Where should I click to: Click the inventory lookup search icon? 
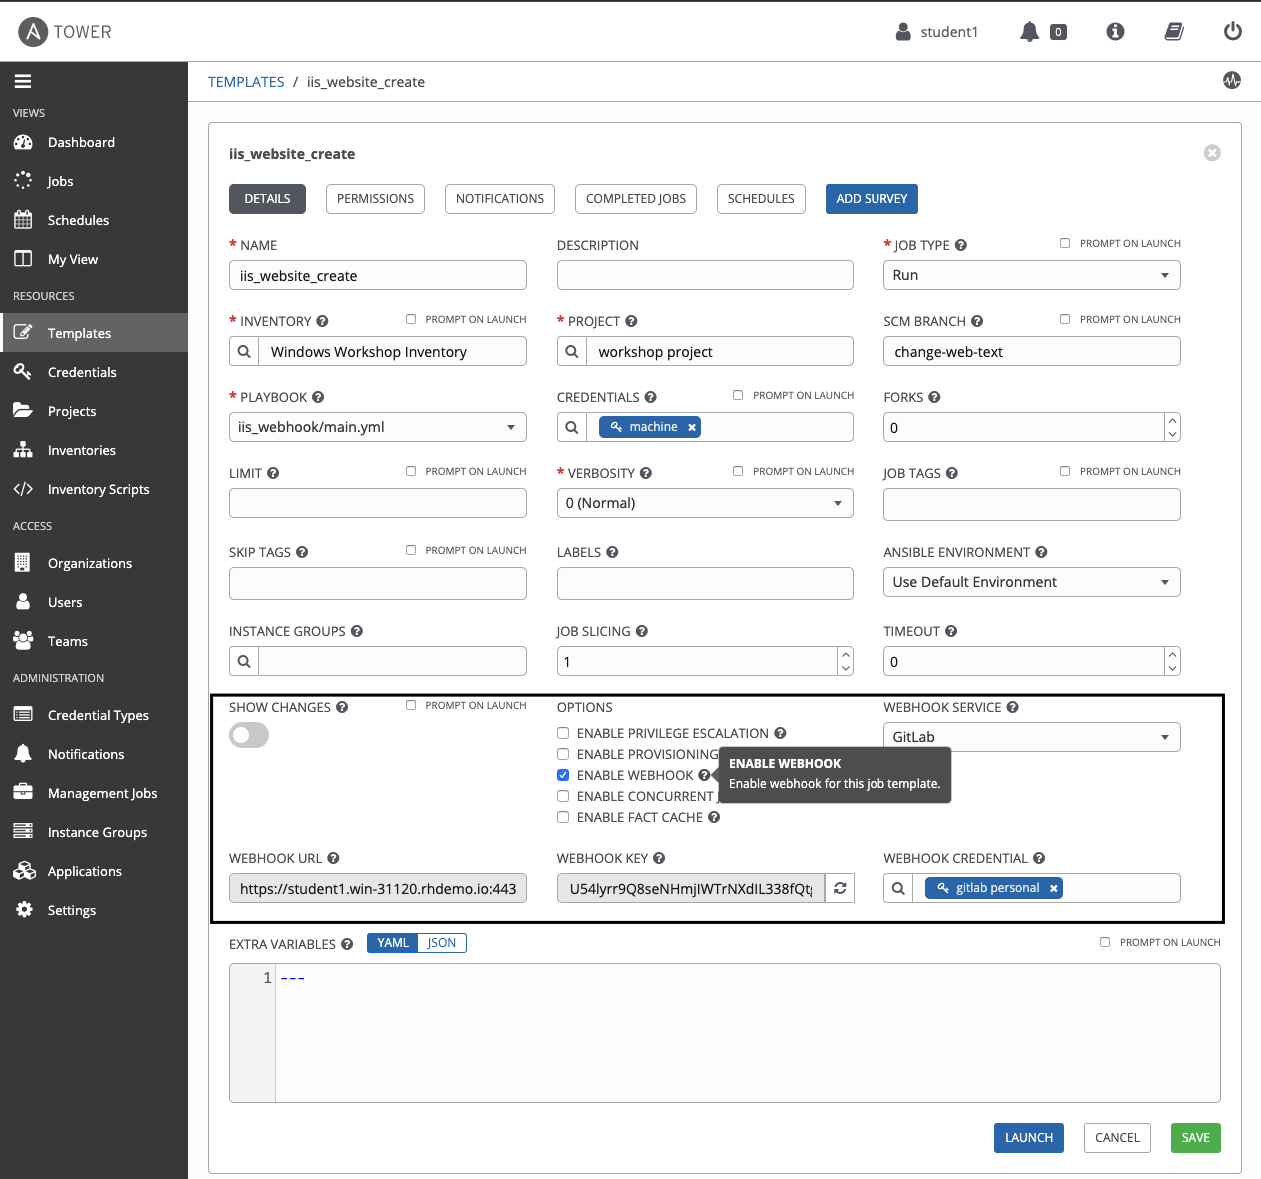click(x=244, y=352)
